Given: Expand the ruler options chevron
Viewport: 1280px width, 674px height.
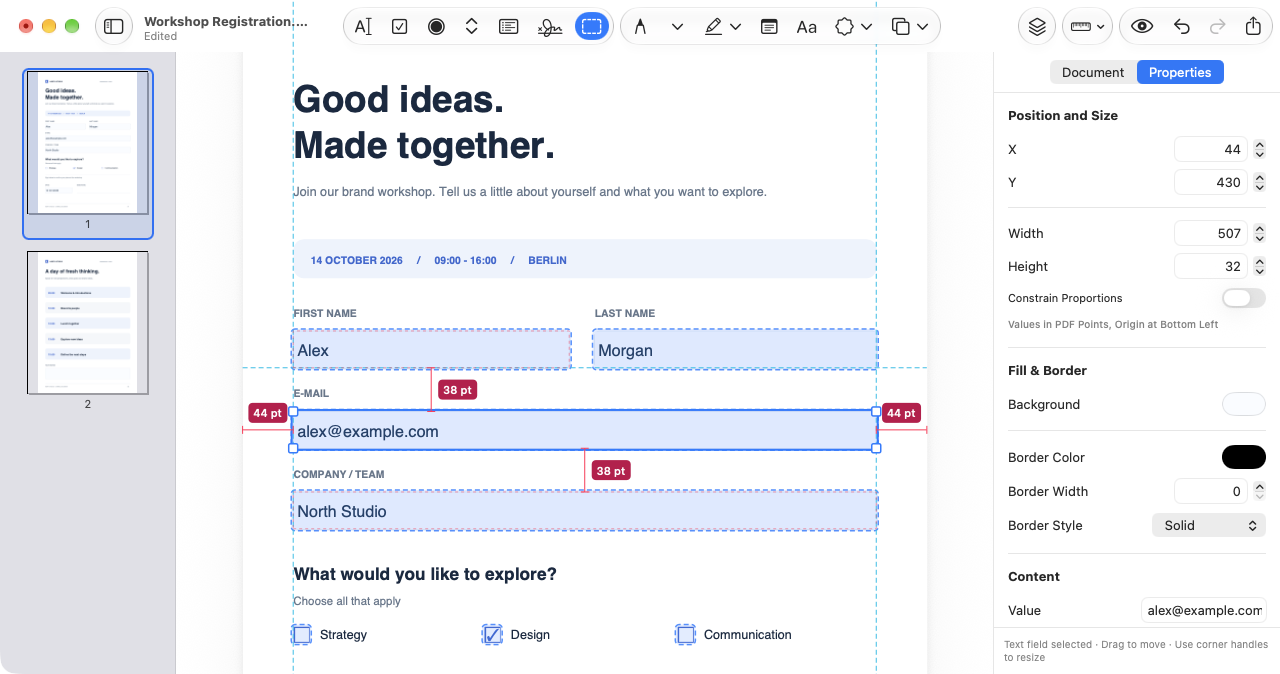Looking at the screenshot, I should click(1101, 27).
